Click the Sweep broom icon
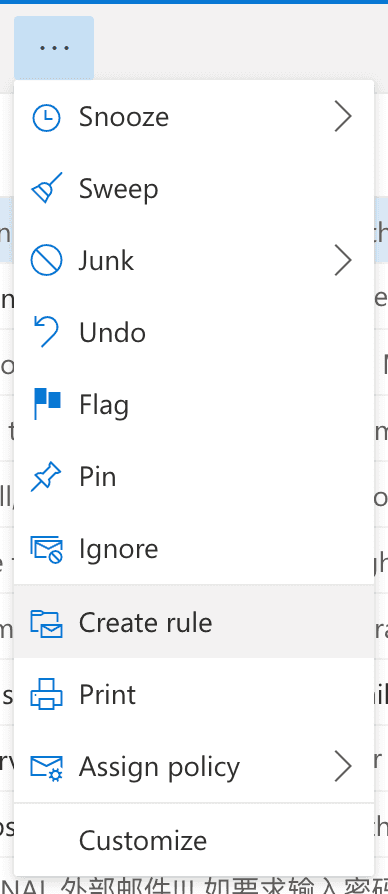Viewport: 388px width, 894px height. point(46,188)
